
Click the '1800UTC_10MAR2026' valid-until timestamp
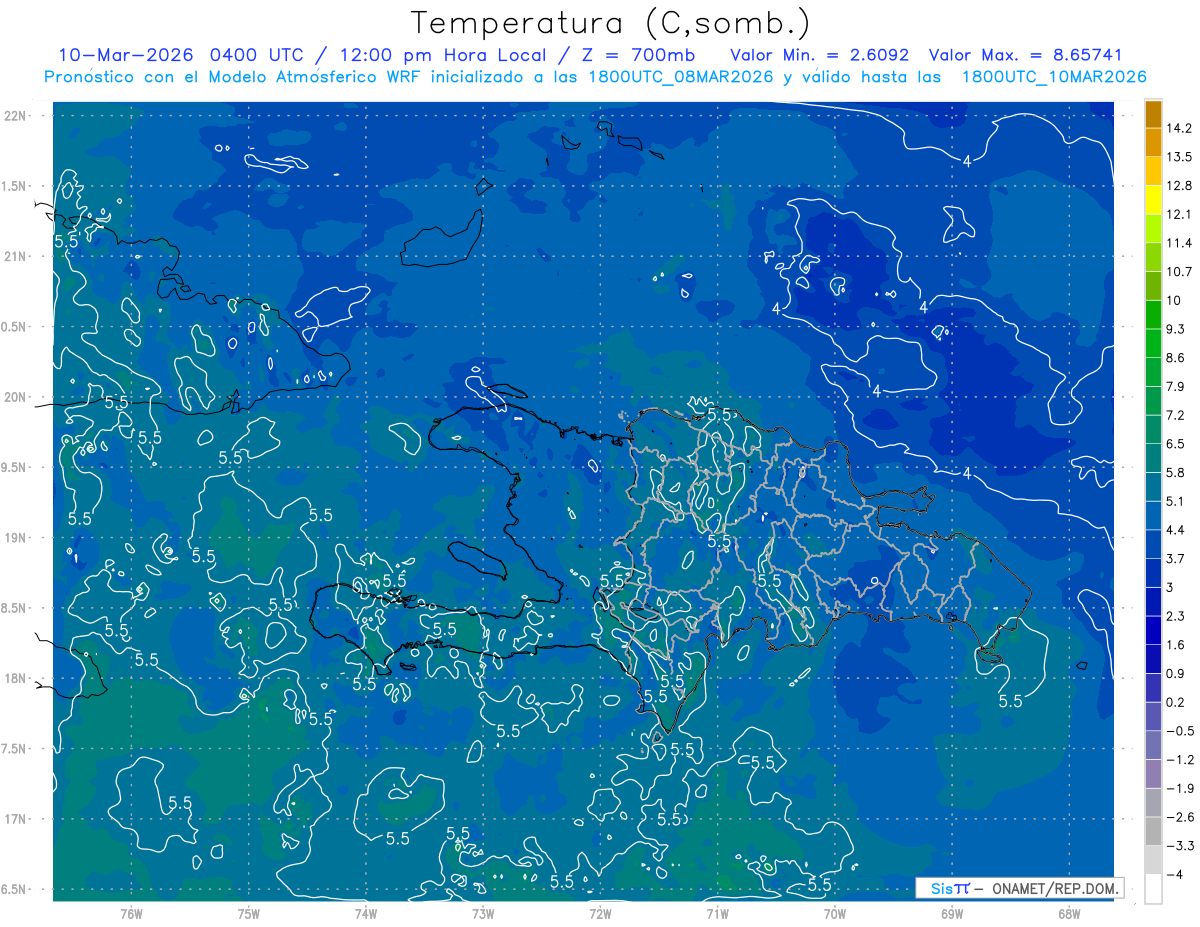click(1054, 77)
